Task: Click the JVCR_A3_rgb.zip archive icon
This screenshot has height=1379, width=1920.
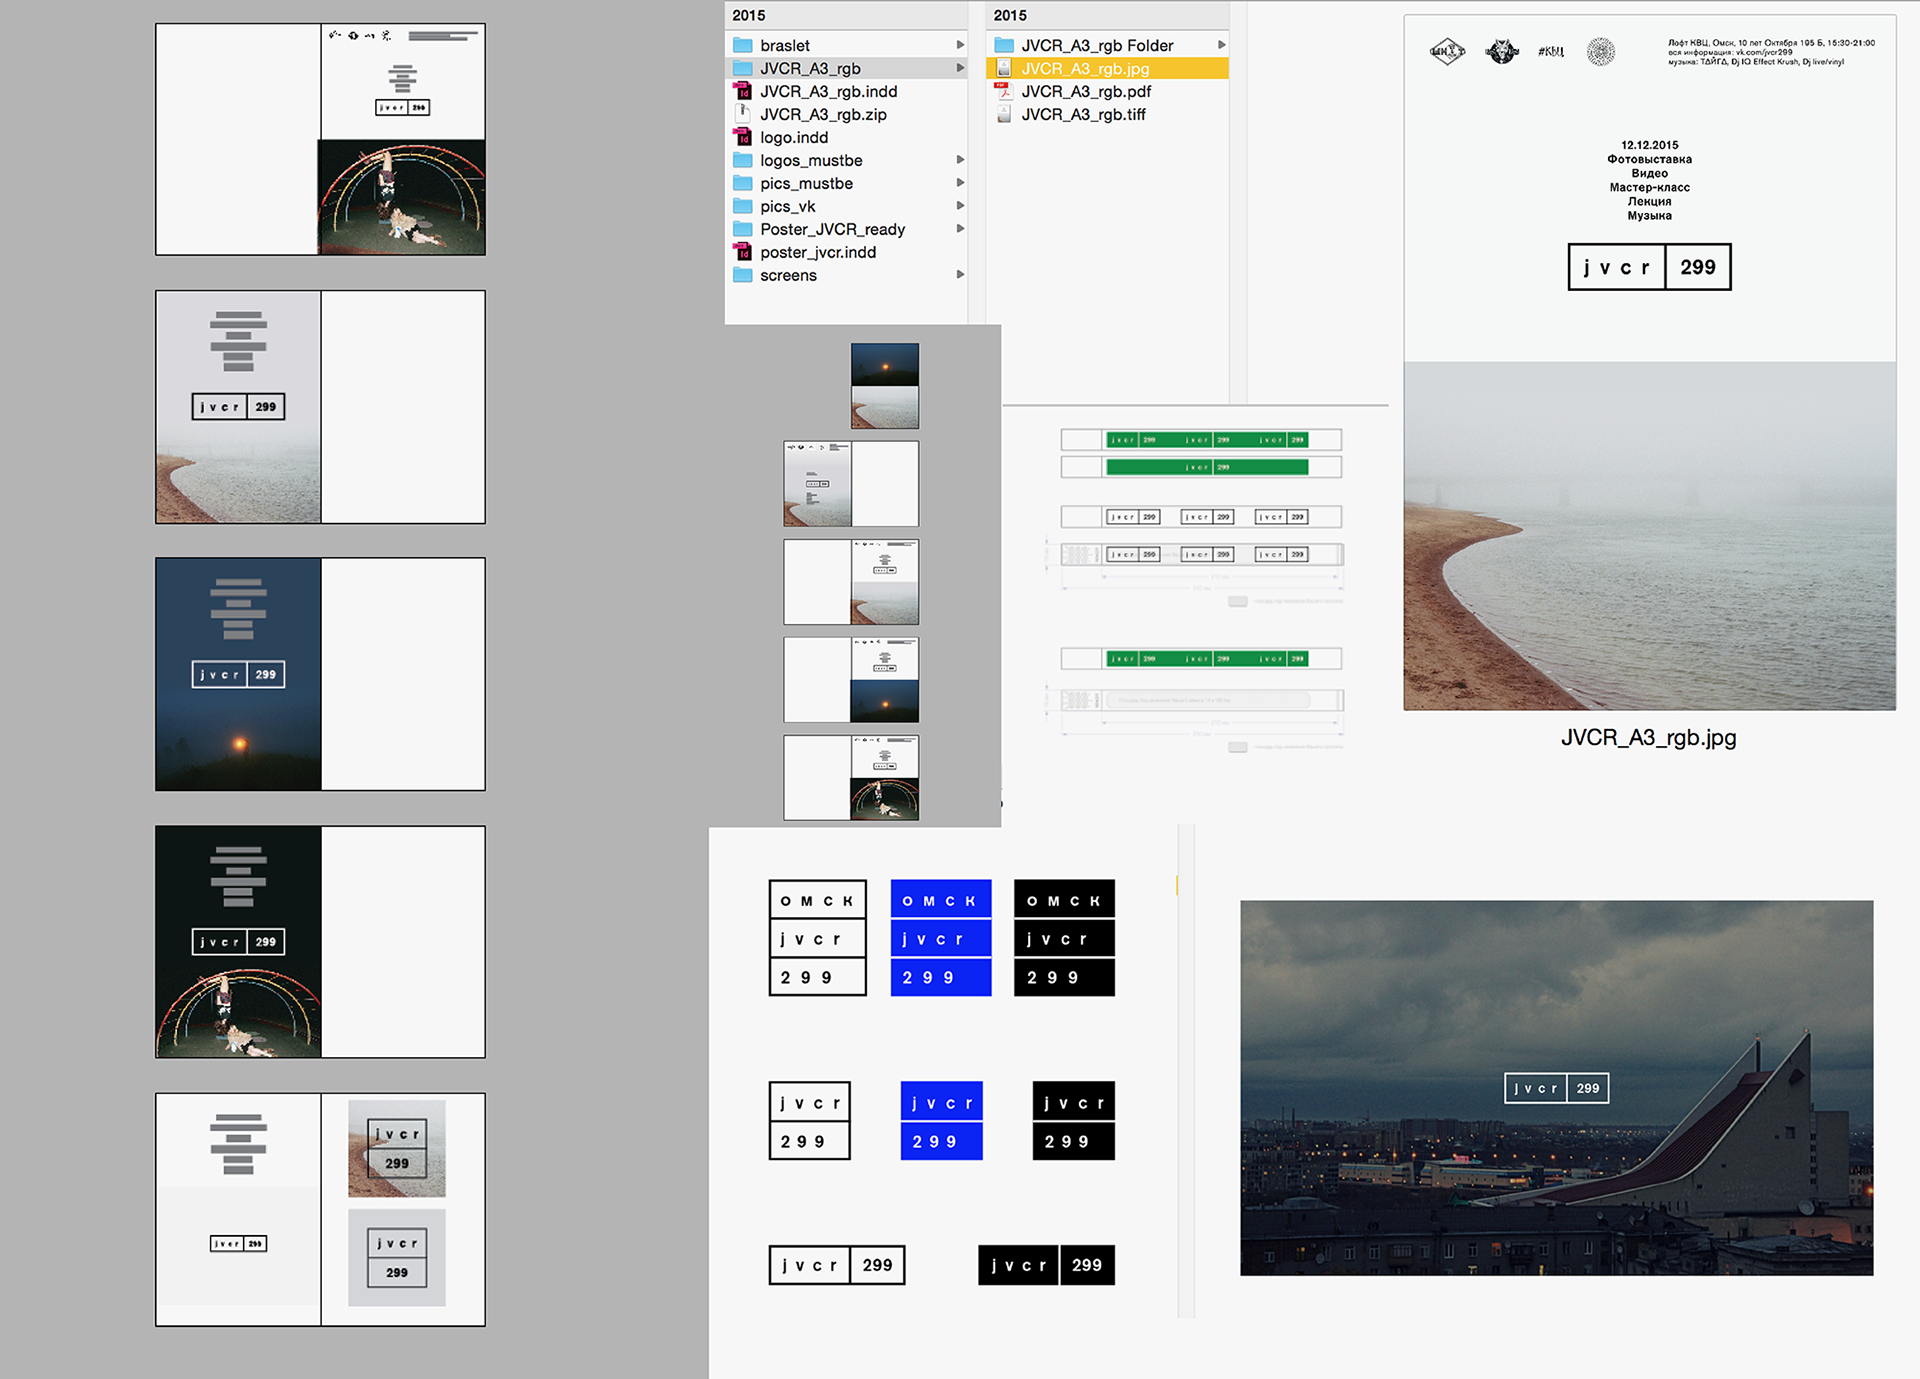Action: (x=742, y=114)
